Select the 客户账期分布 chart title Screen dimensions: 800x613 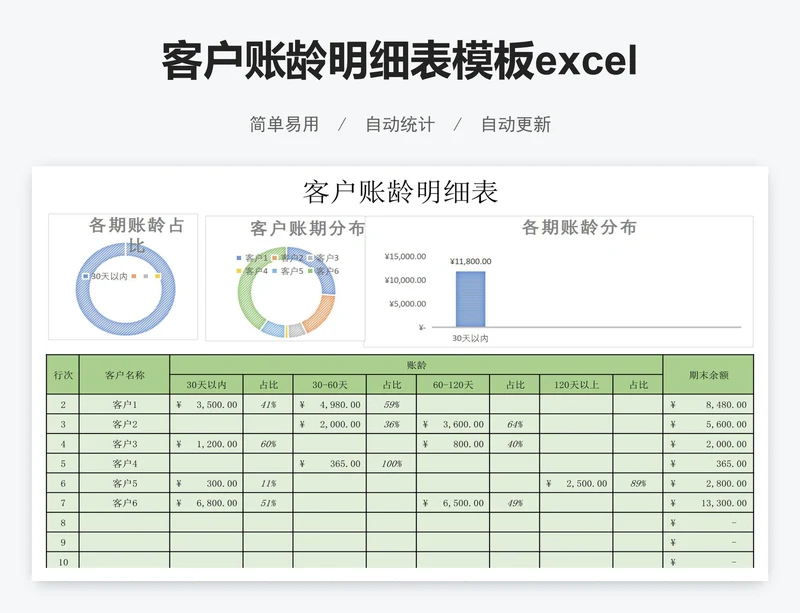(308, 228)
